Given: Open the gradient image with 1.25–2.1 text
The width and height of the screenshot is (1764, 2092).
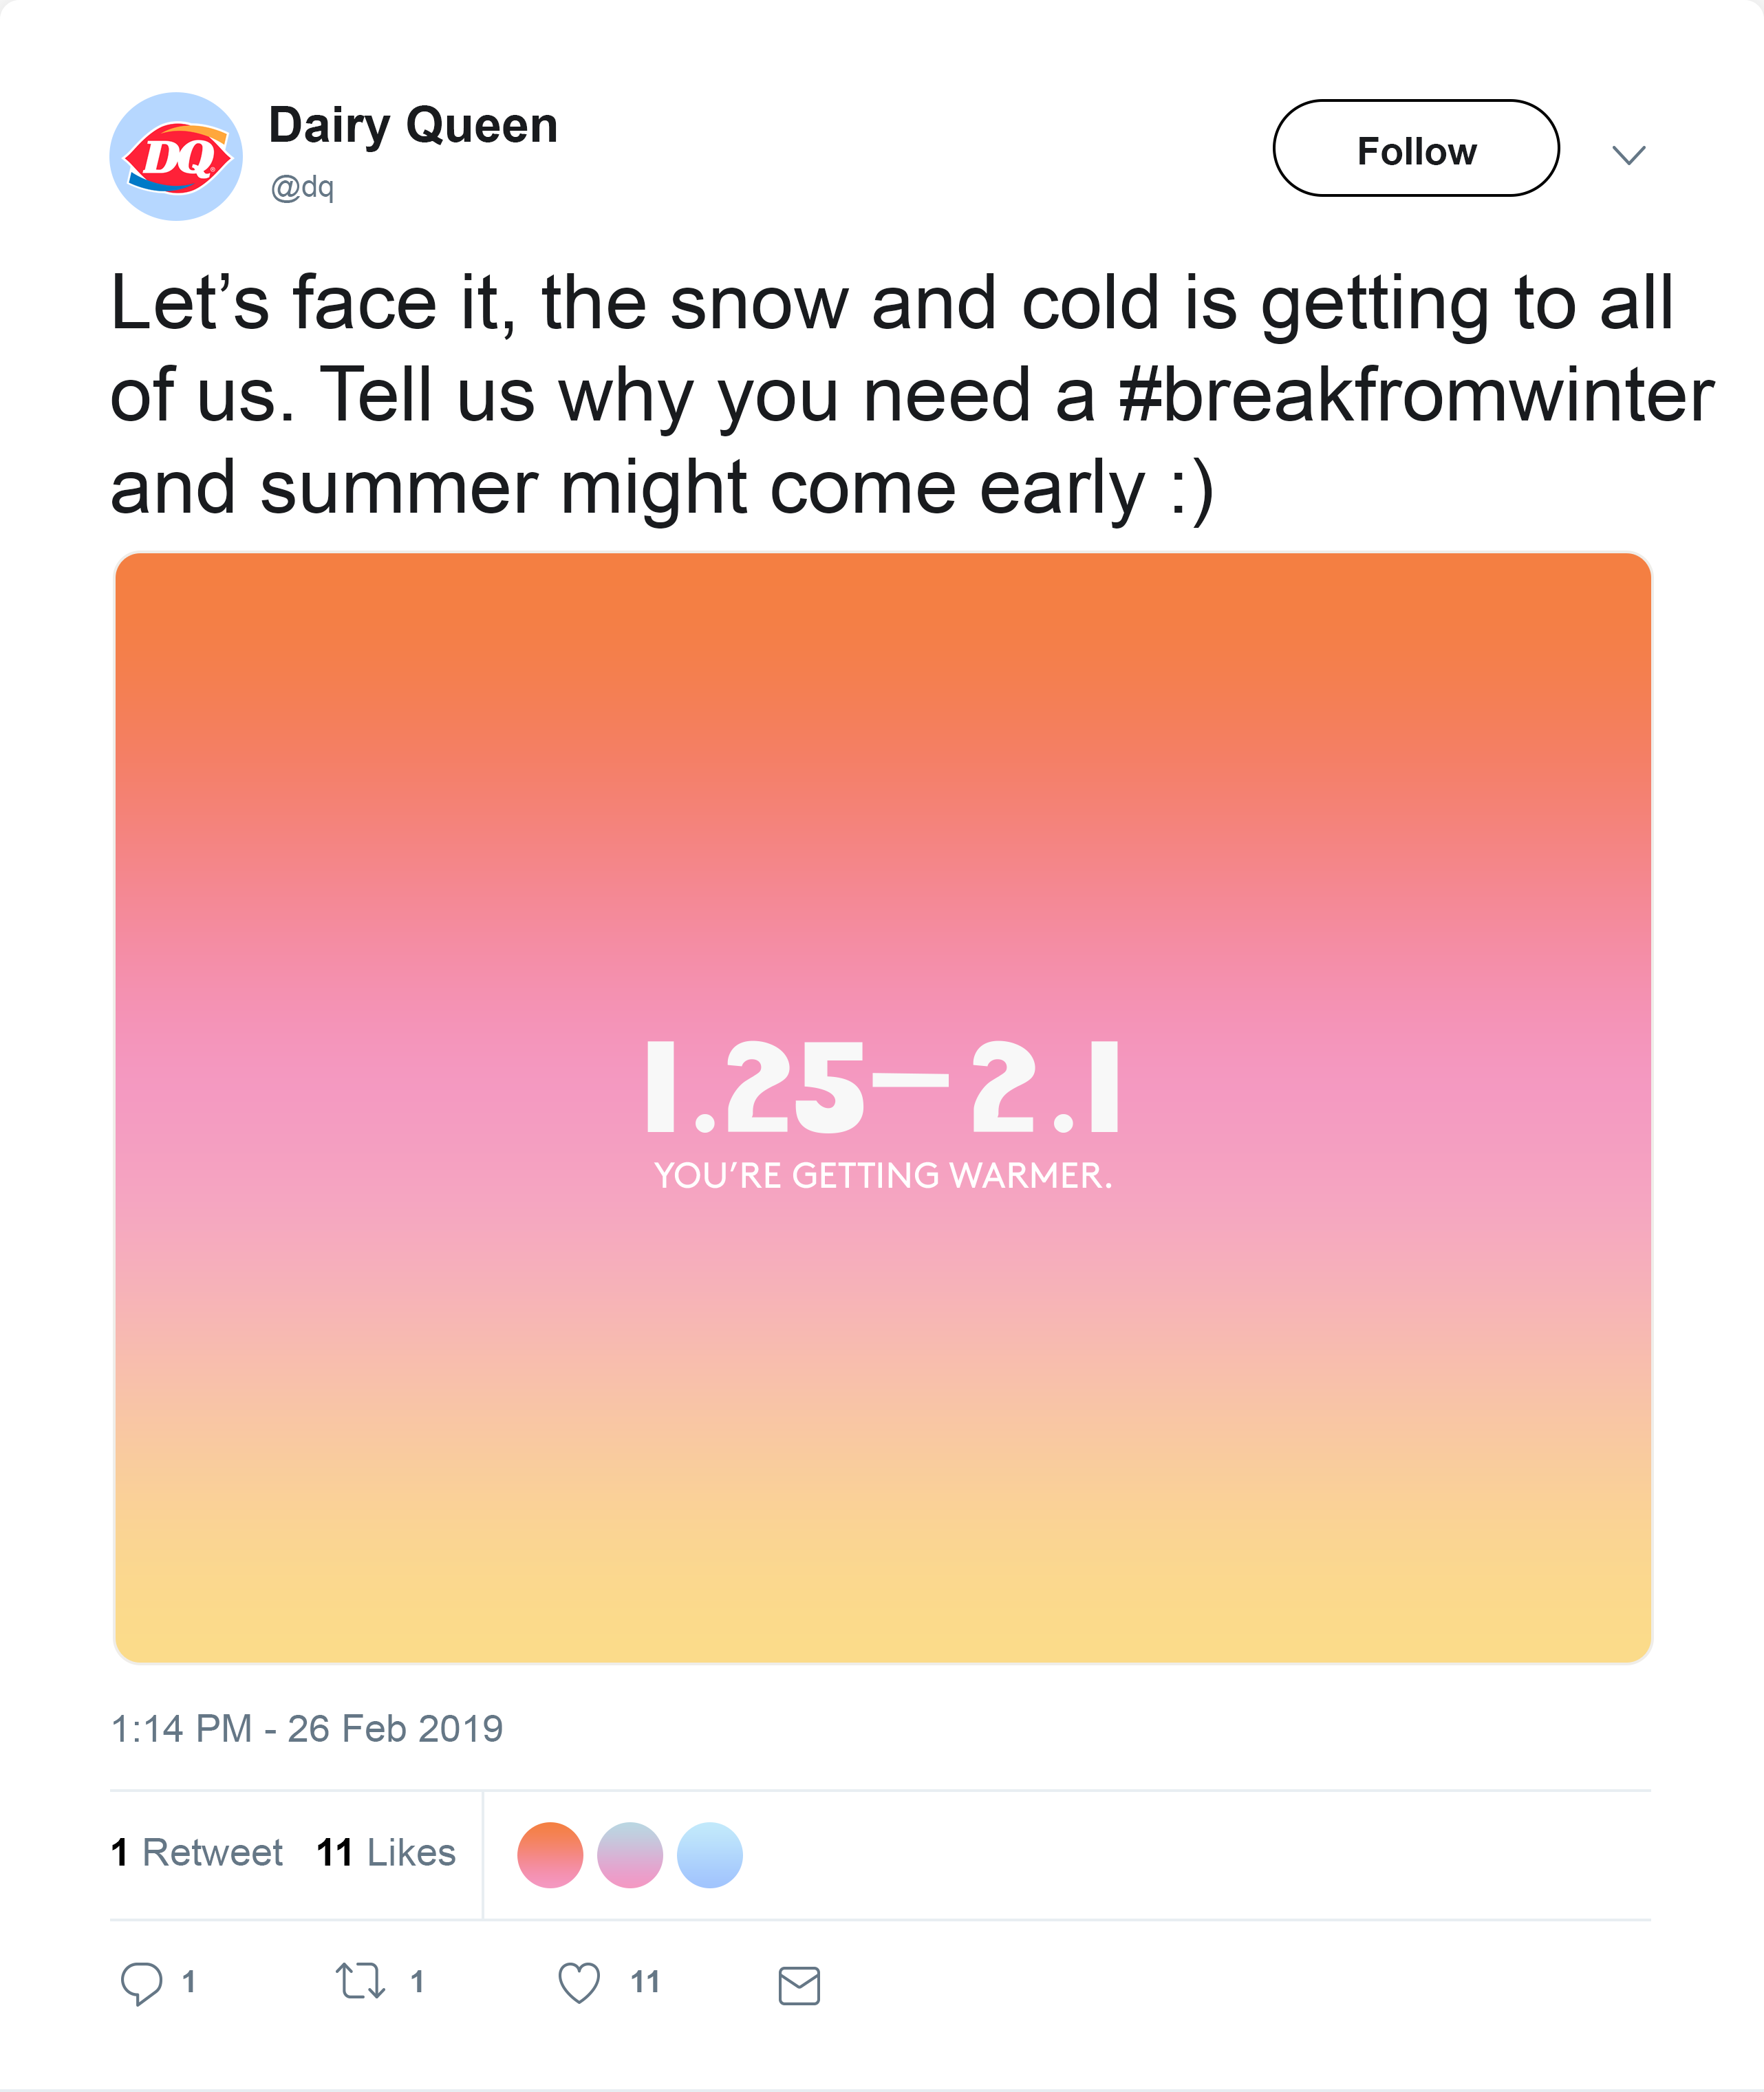Looking at the screenshot, I should 882,1108.
